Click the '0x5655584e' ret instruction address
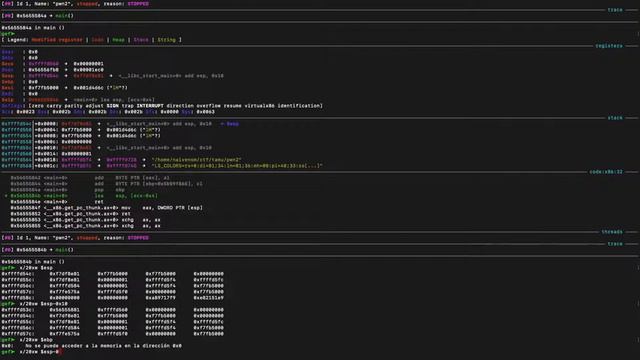Viewport: 640px width, 360px height. click(x=25, y=202)
